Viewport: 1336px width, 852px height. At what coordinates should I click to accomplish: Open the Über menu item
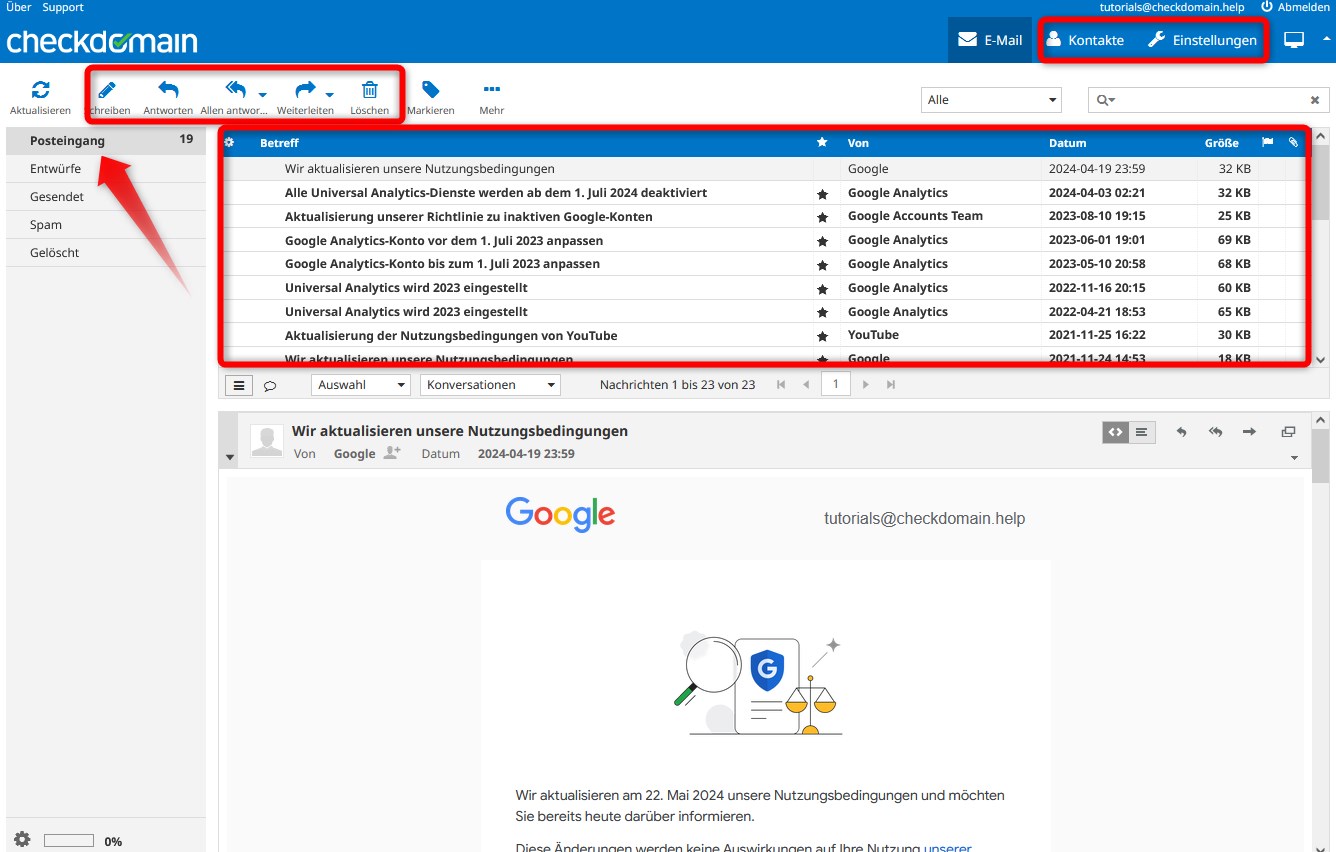(x=18, y=7)
